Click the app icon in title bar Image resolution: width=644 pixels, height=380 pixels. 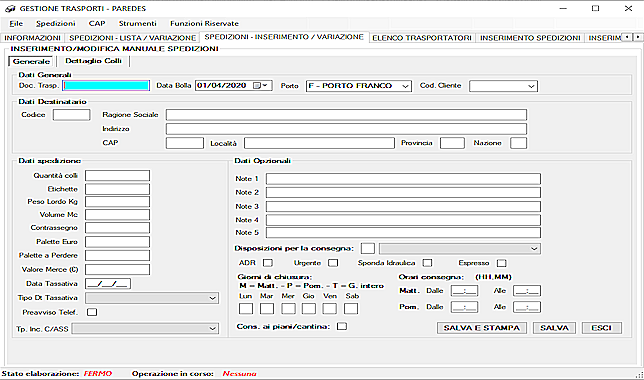point(10,8)
